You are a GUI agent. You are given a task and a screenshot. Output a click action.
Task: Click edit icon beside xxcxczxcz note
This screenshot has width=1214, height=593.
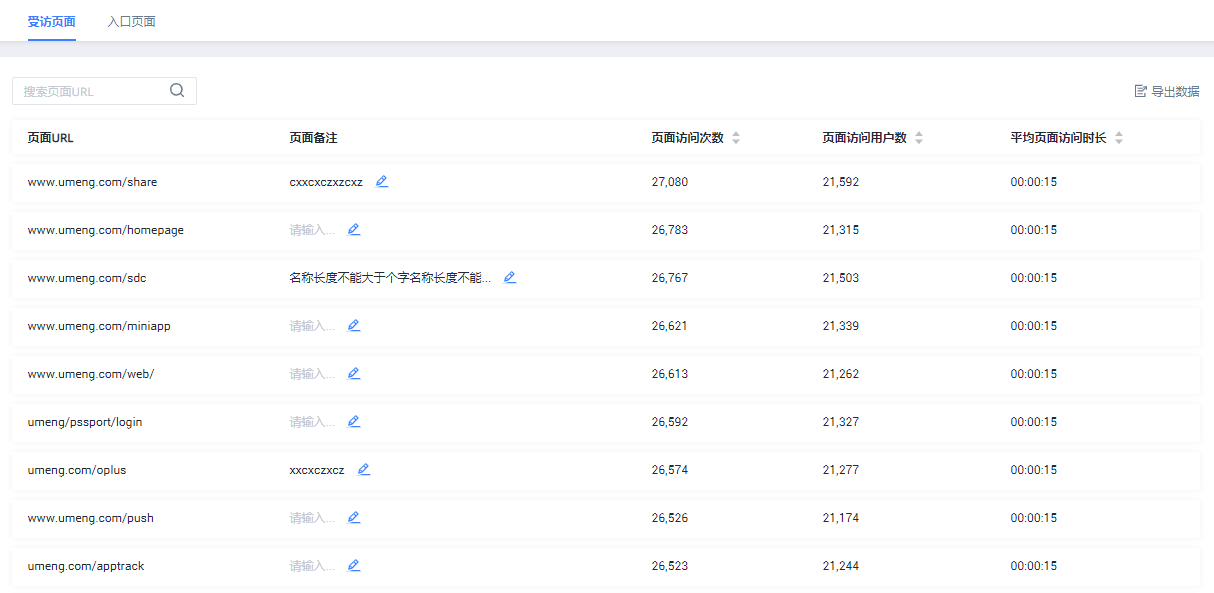[364, 470]
